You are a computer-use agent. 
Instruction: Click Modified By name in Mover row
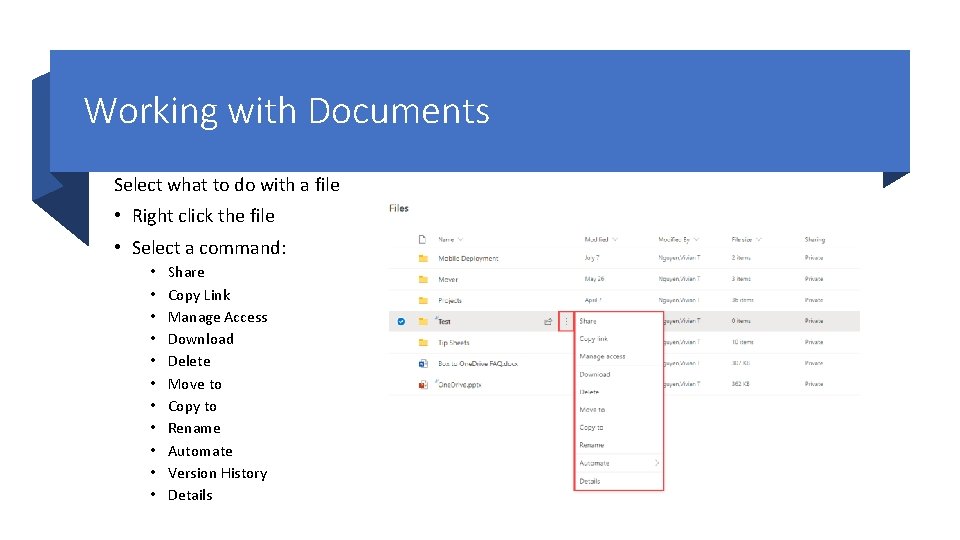click(x=679, y=279)
